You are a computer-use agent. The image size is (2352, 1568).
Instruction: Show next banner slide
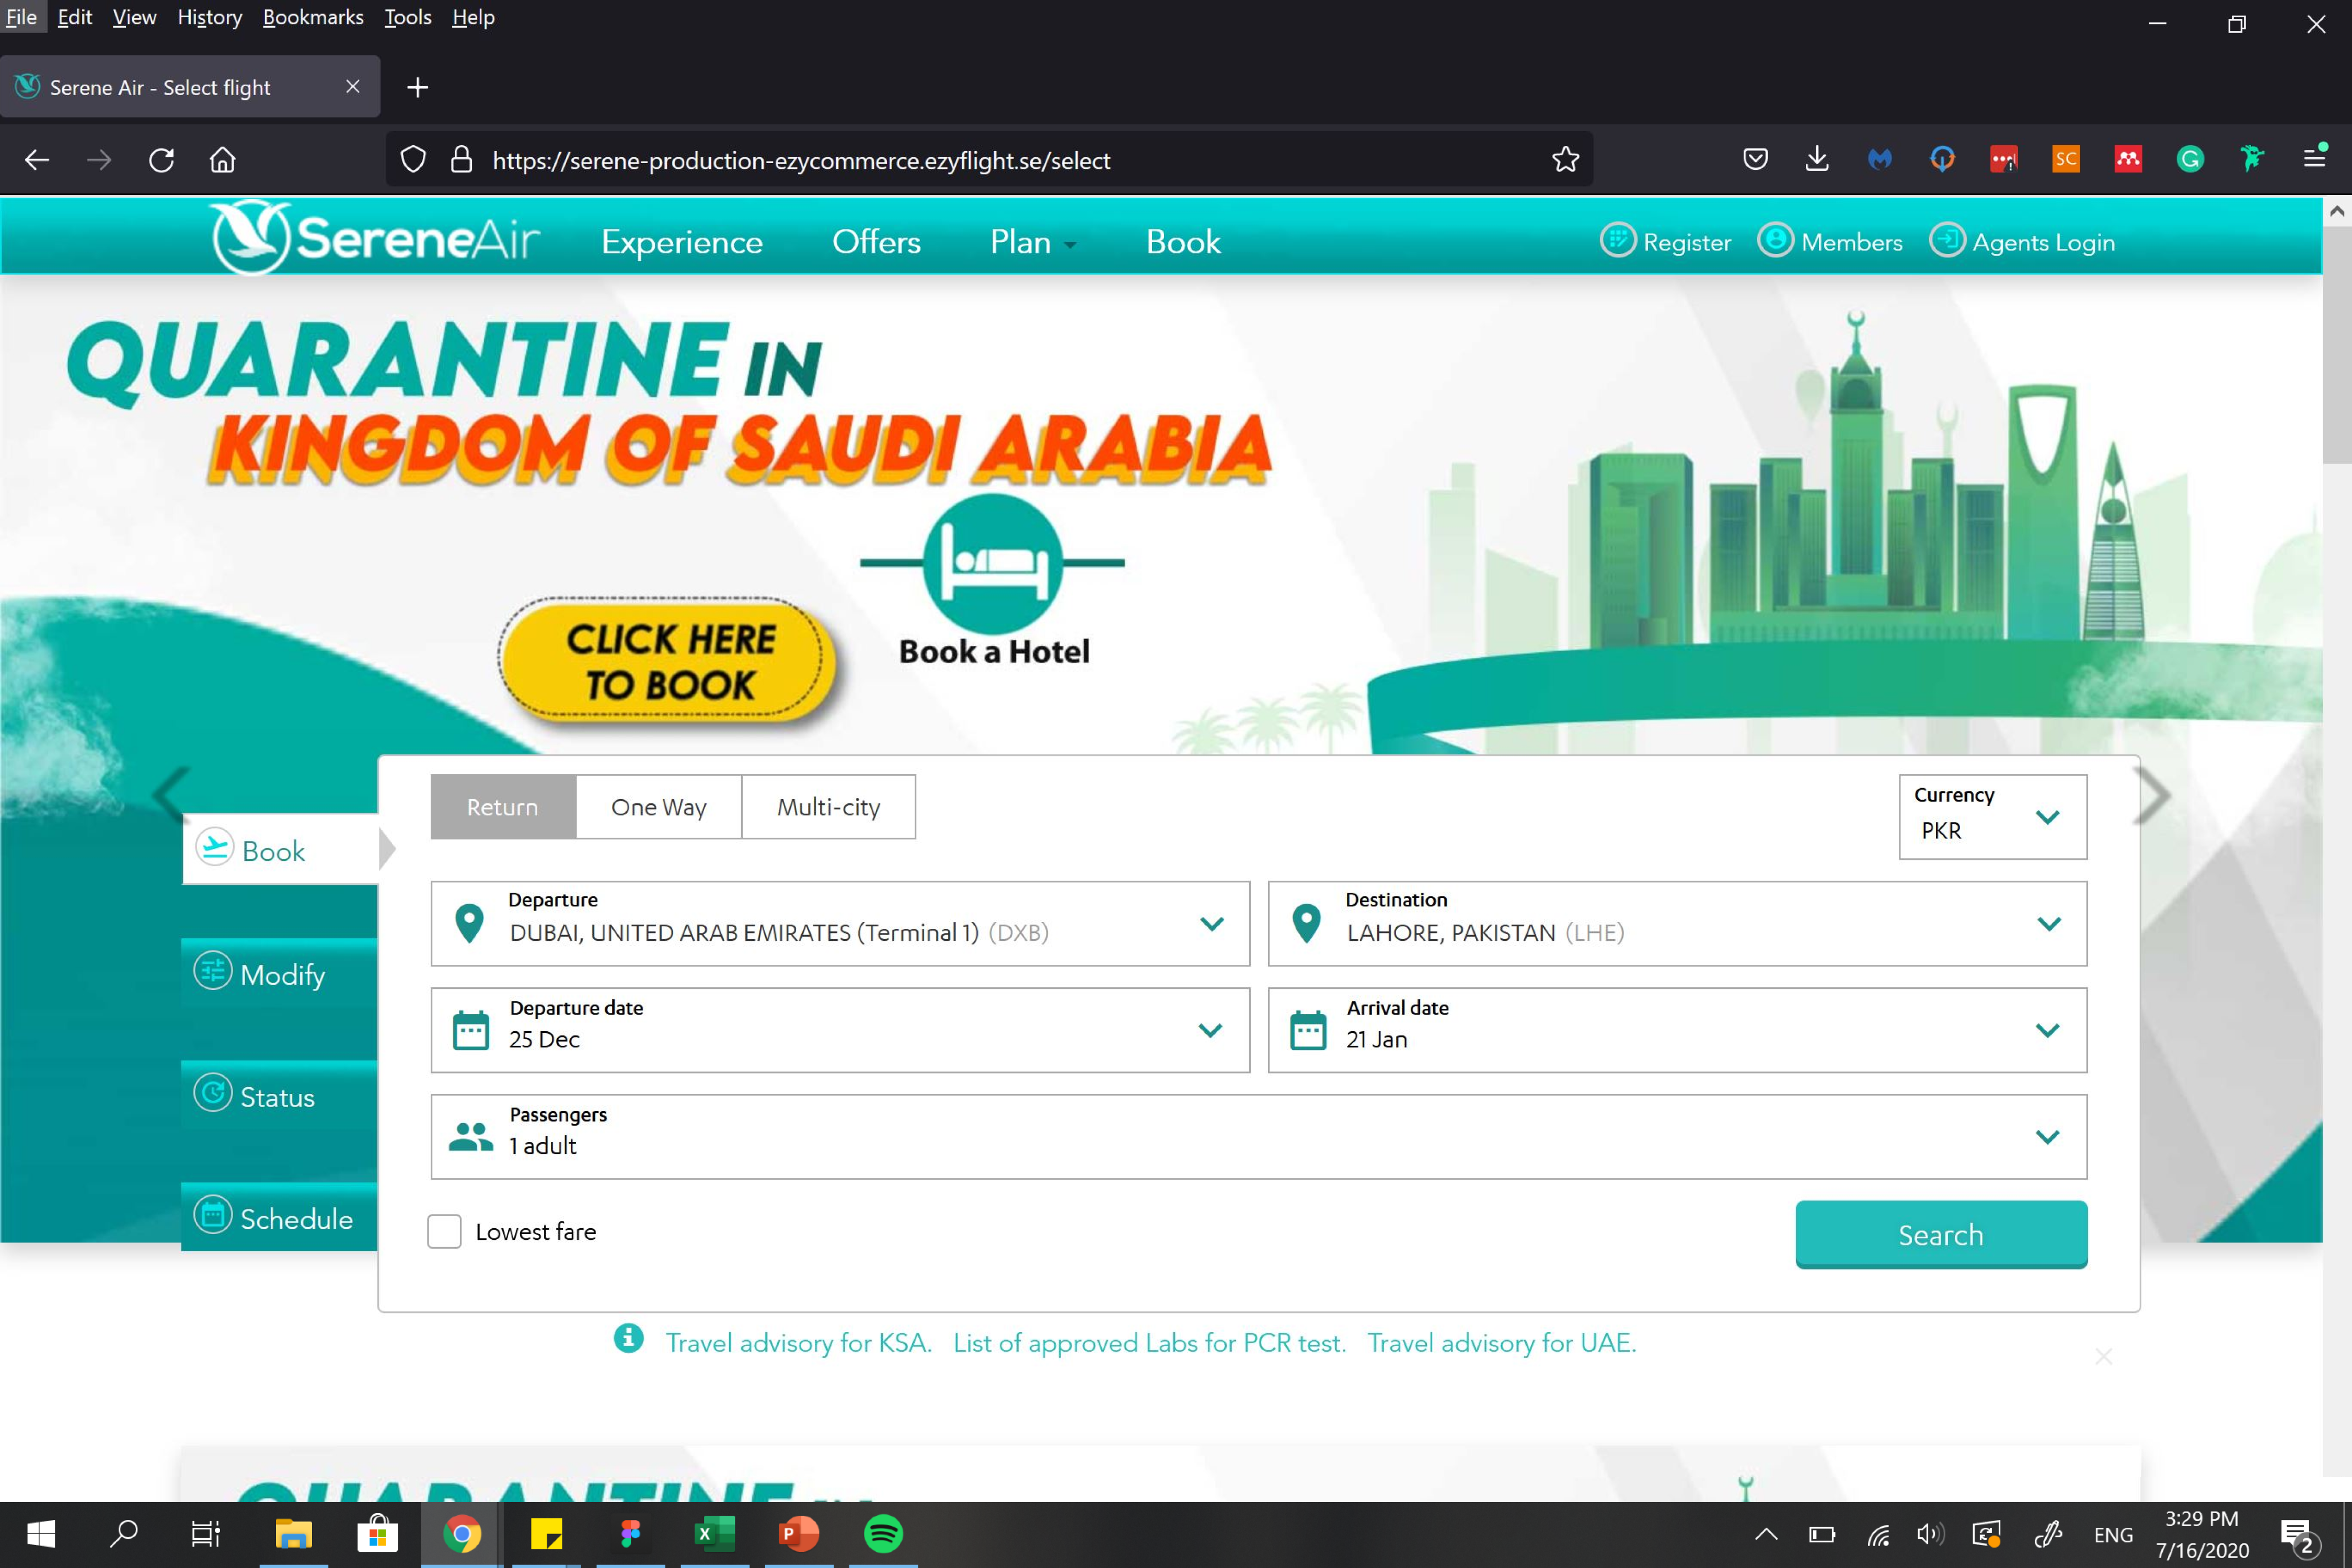(2151, 795)
